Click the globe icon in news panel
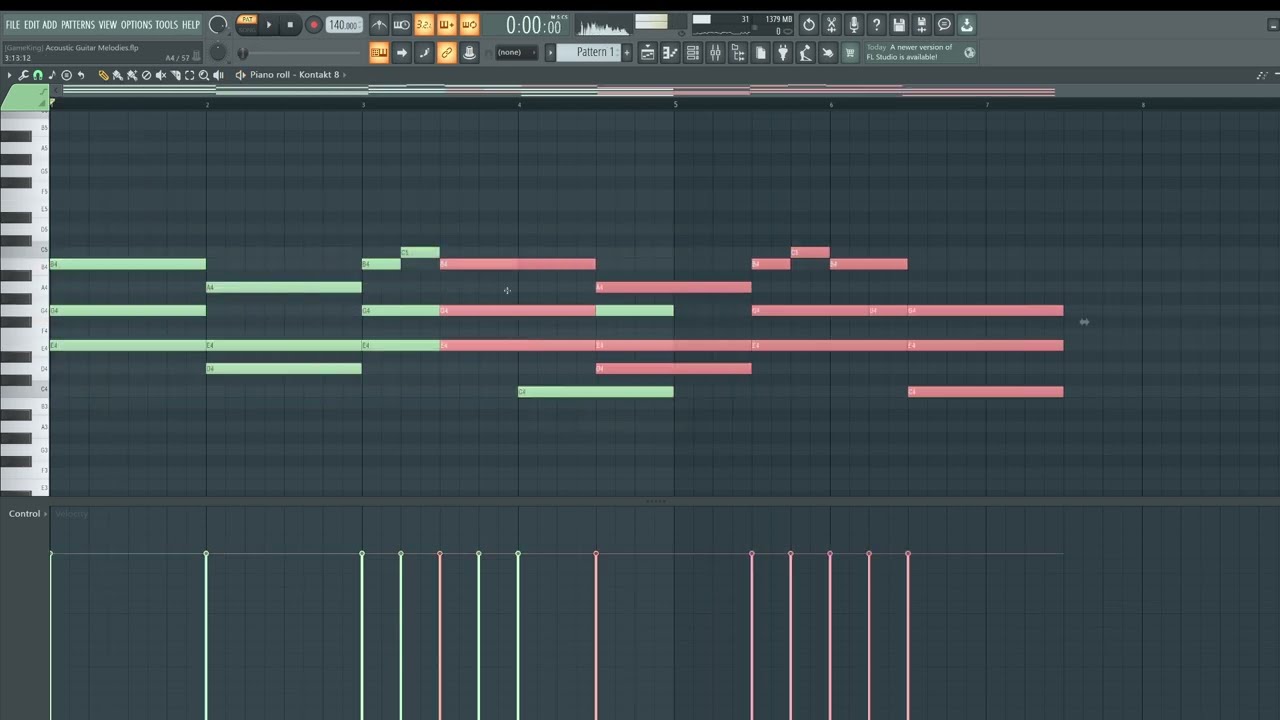 point(969,53)
